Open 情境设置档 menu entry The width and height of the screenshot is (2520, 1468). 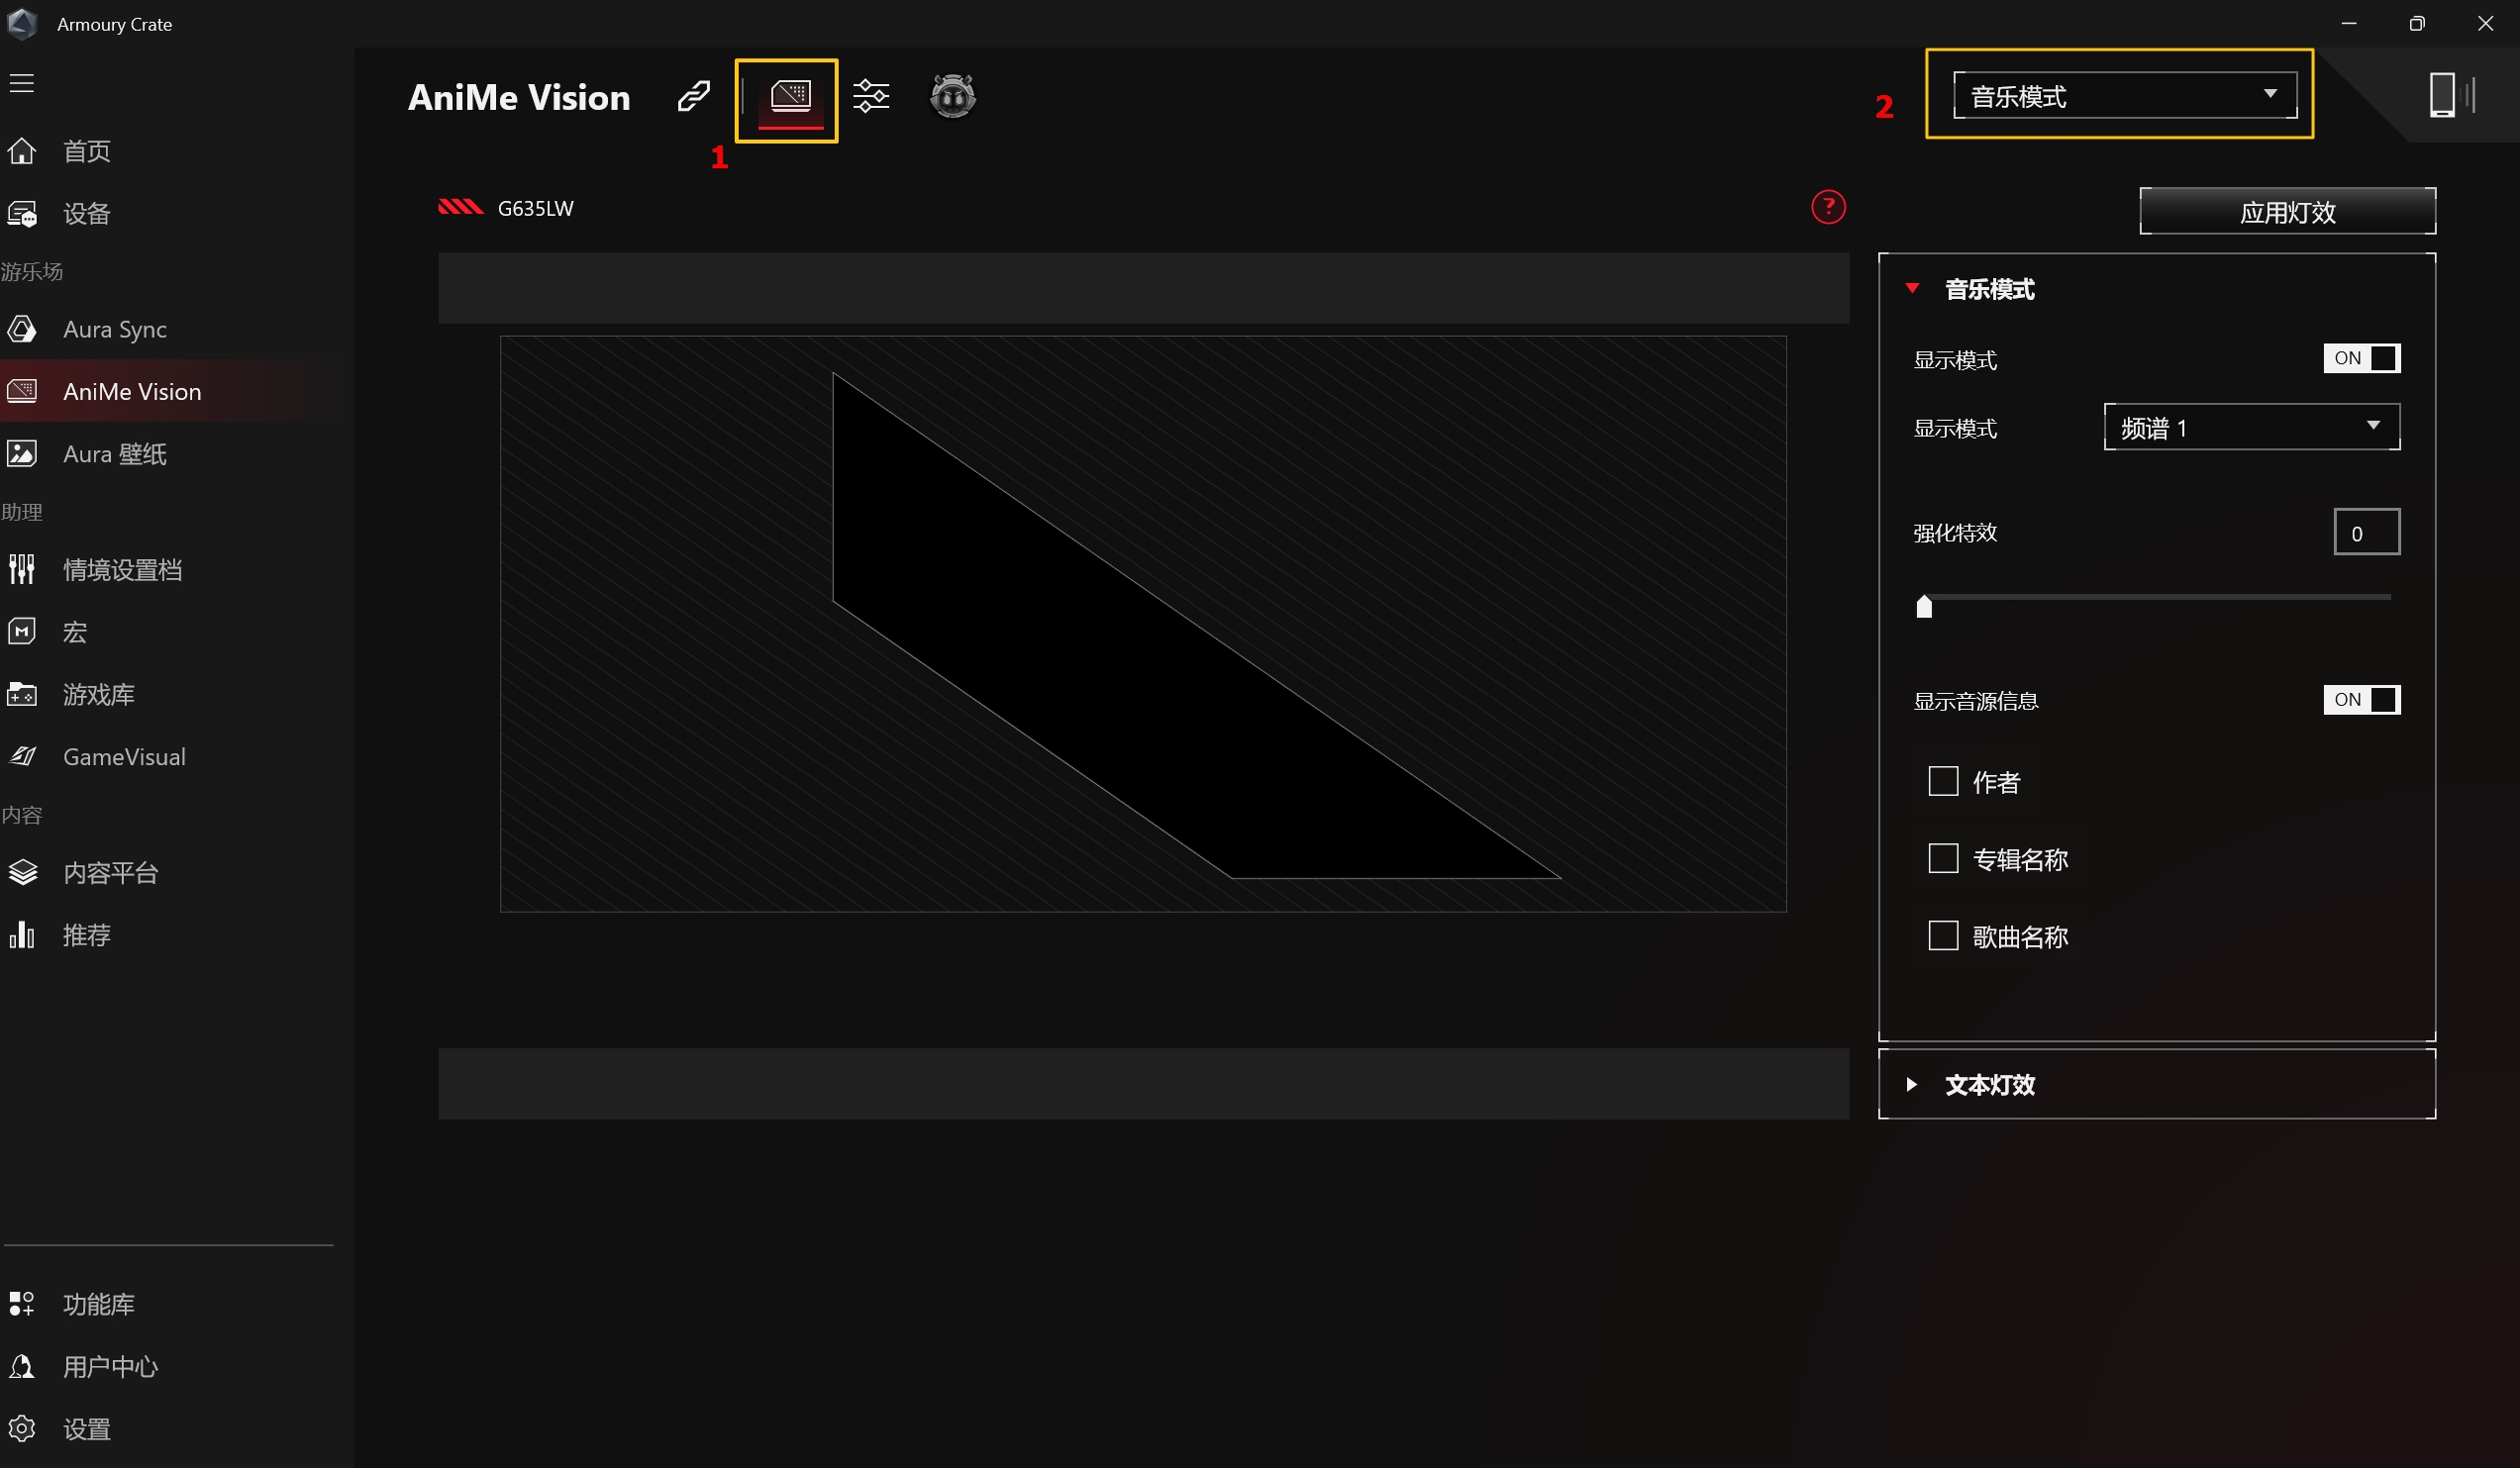coord(122,570)
